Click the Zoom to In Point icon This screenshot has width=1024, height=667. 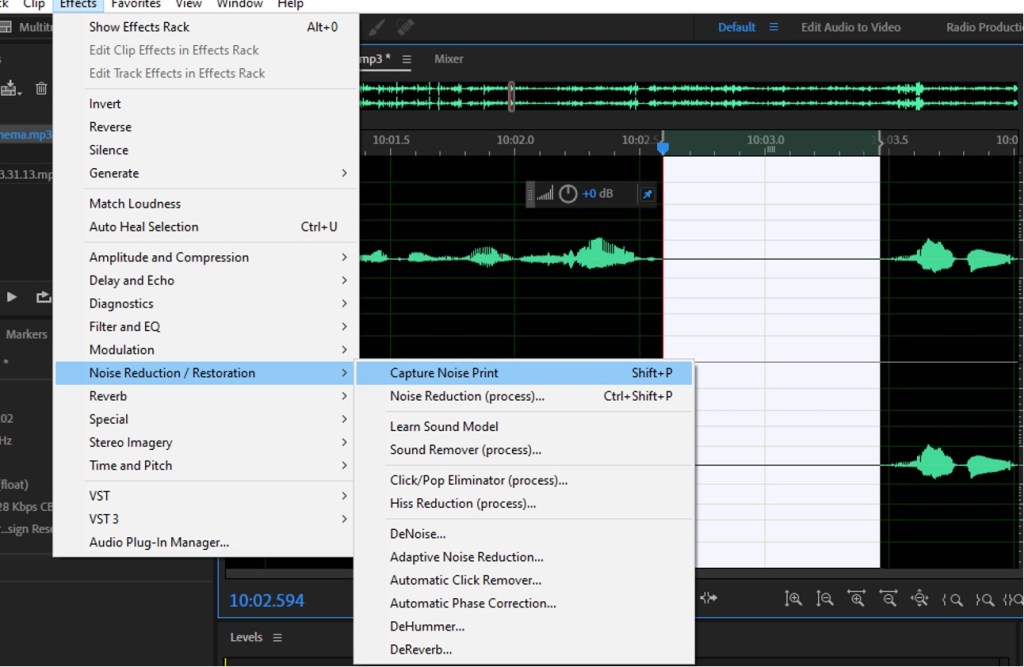pos(953,599)
